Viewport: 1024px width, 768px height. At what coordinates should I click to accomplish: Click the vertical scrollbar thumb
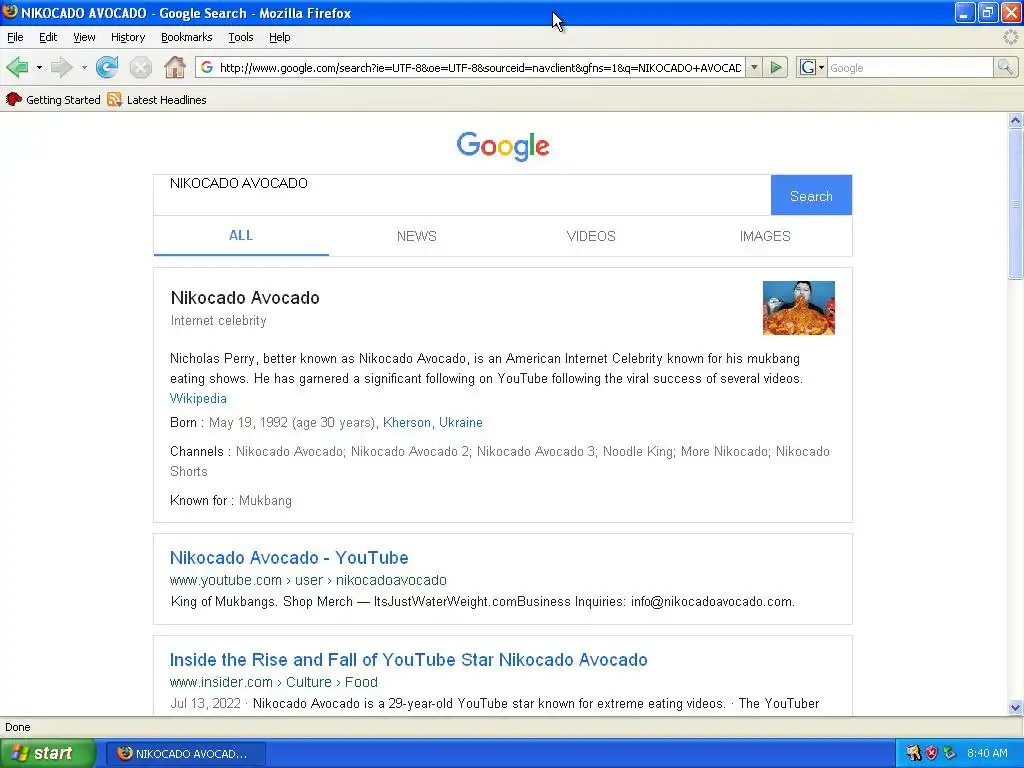(x=1015, y=204)
